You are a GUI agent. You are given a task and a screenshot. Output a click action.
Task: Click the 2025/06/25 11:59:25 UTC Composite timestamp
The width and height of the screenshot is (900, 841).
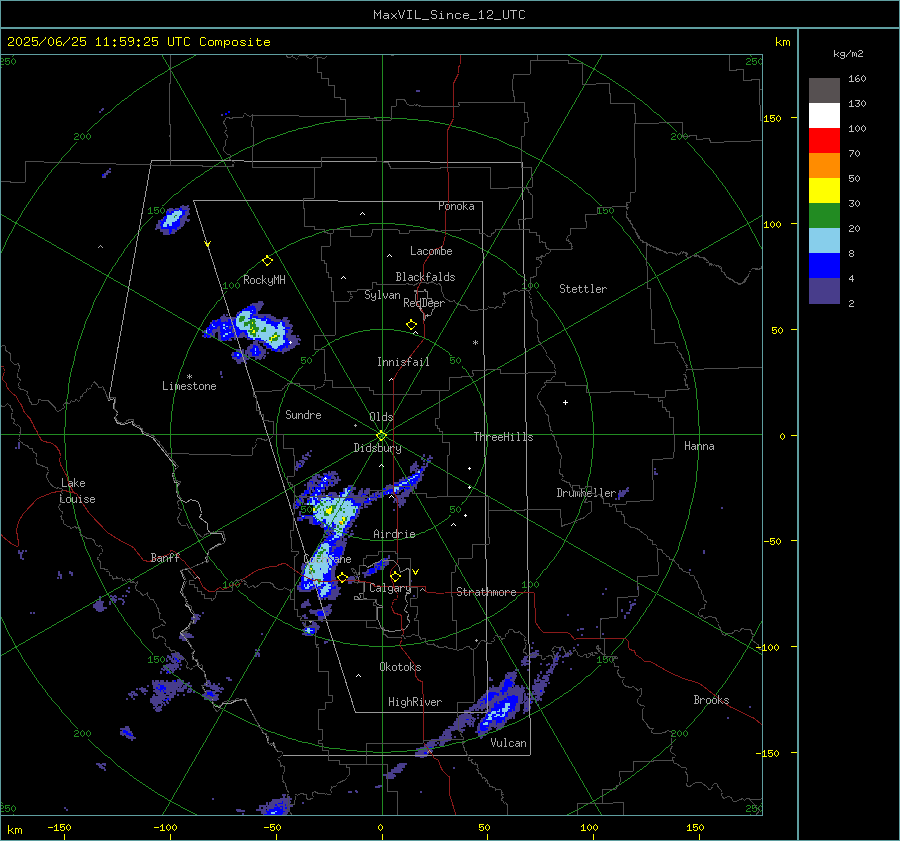point(138,42)
